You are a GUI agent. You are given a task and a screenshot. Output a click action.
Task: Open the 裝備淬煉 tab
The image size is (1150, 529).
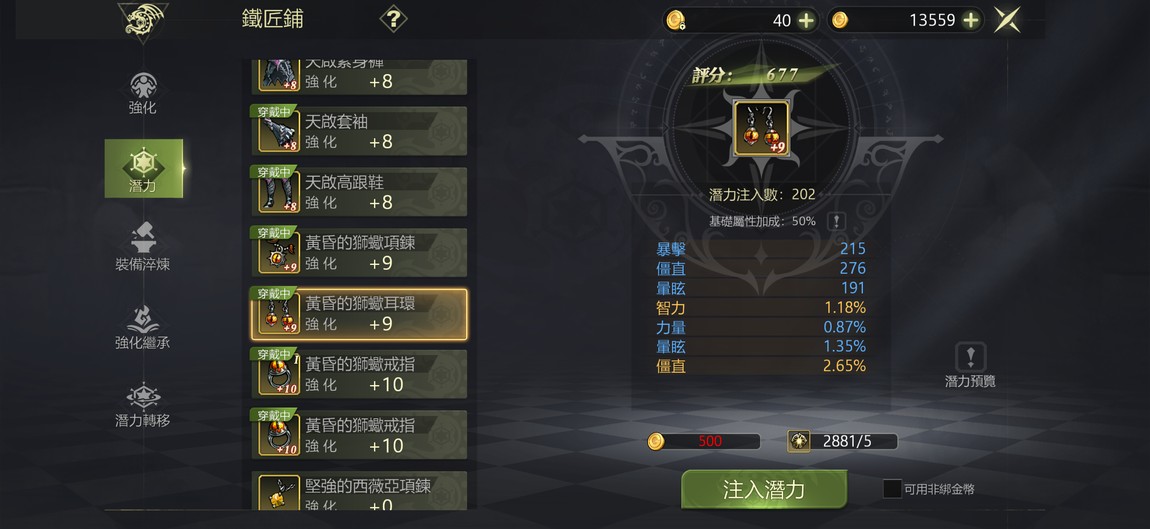point(143,247)
